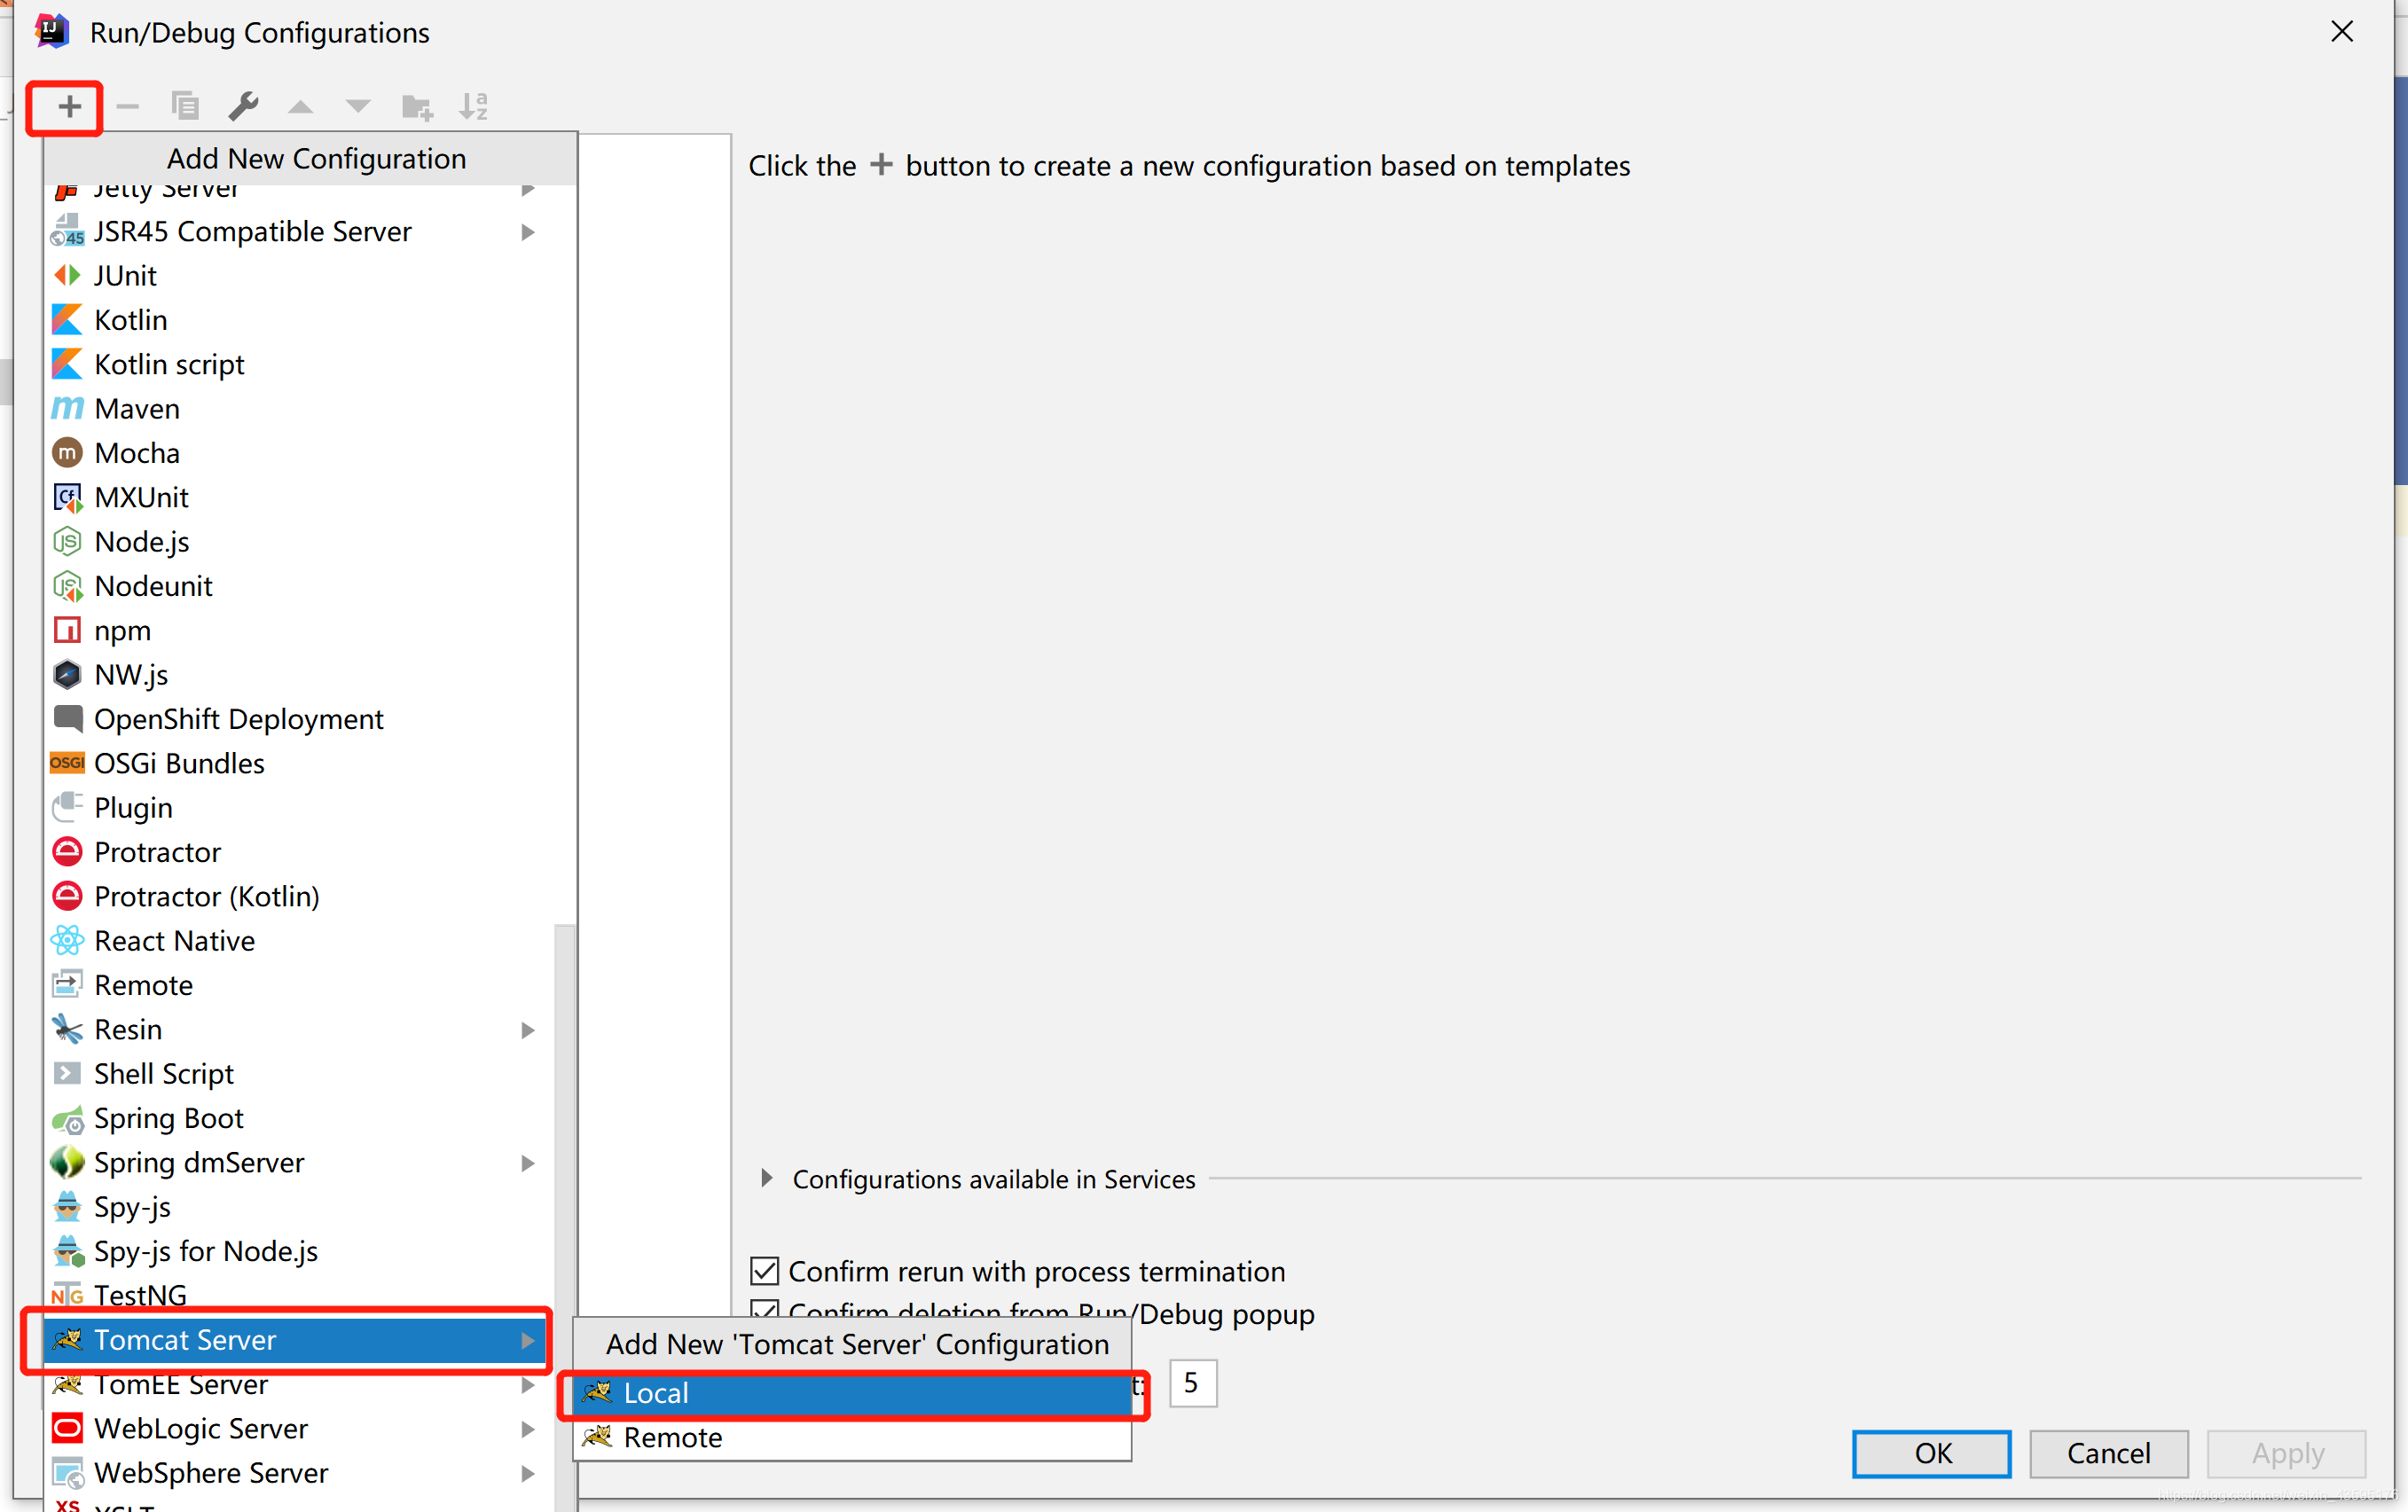Screen dimensions: 2408x1512
Task: Click the Spring Boot icon
Action: click(x=67, y=1118)
